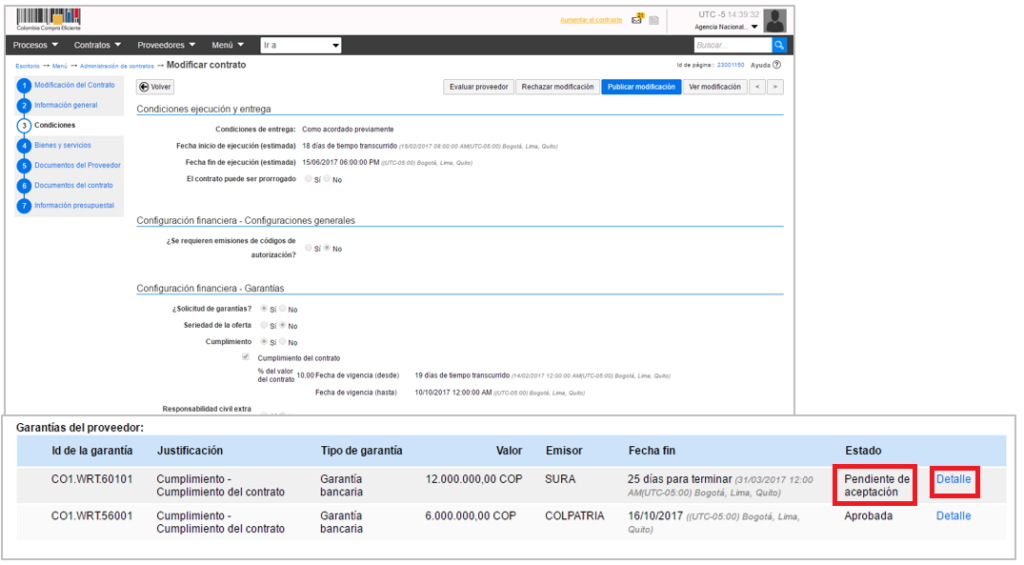Viewport: 1024px width, 565px height.
Task: Go to step 4 Bienes y servicios
Action: pos(62,145)
